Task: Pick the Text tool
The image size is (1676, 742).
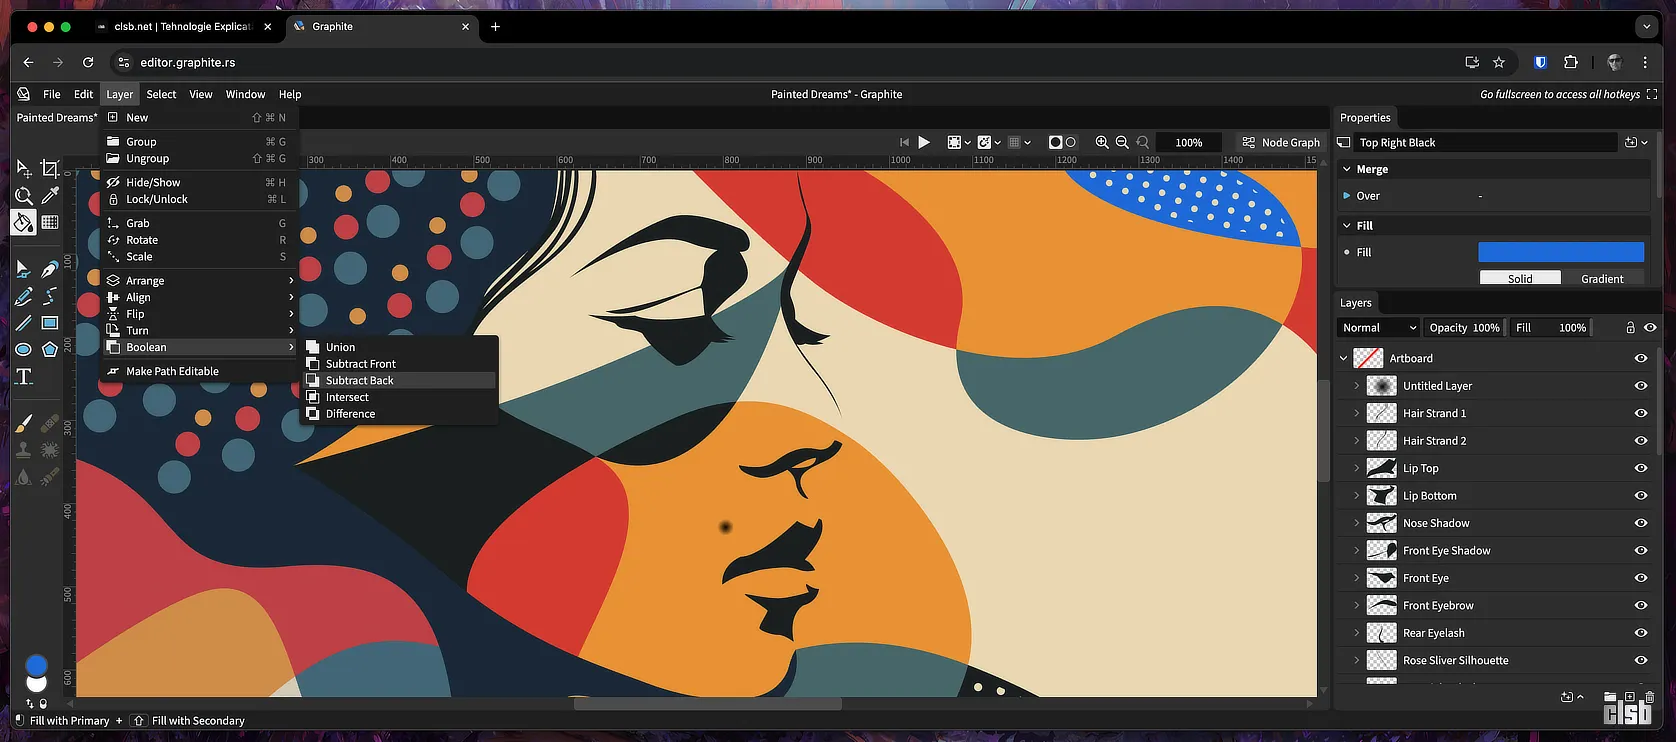Action: 24,377
